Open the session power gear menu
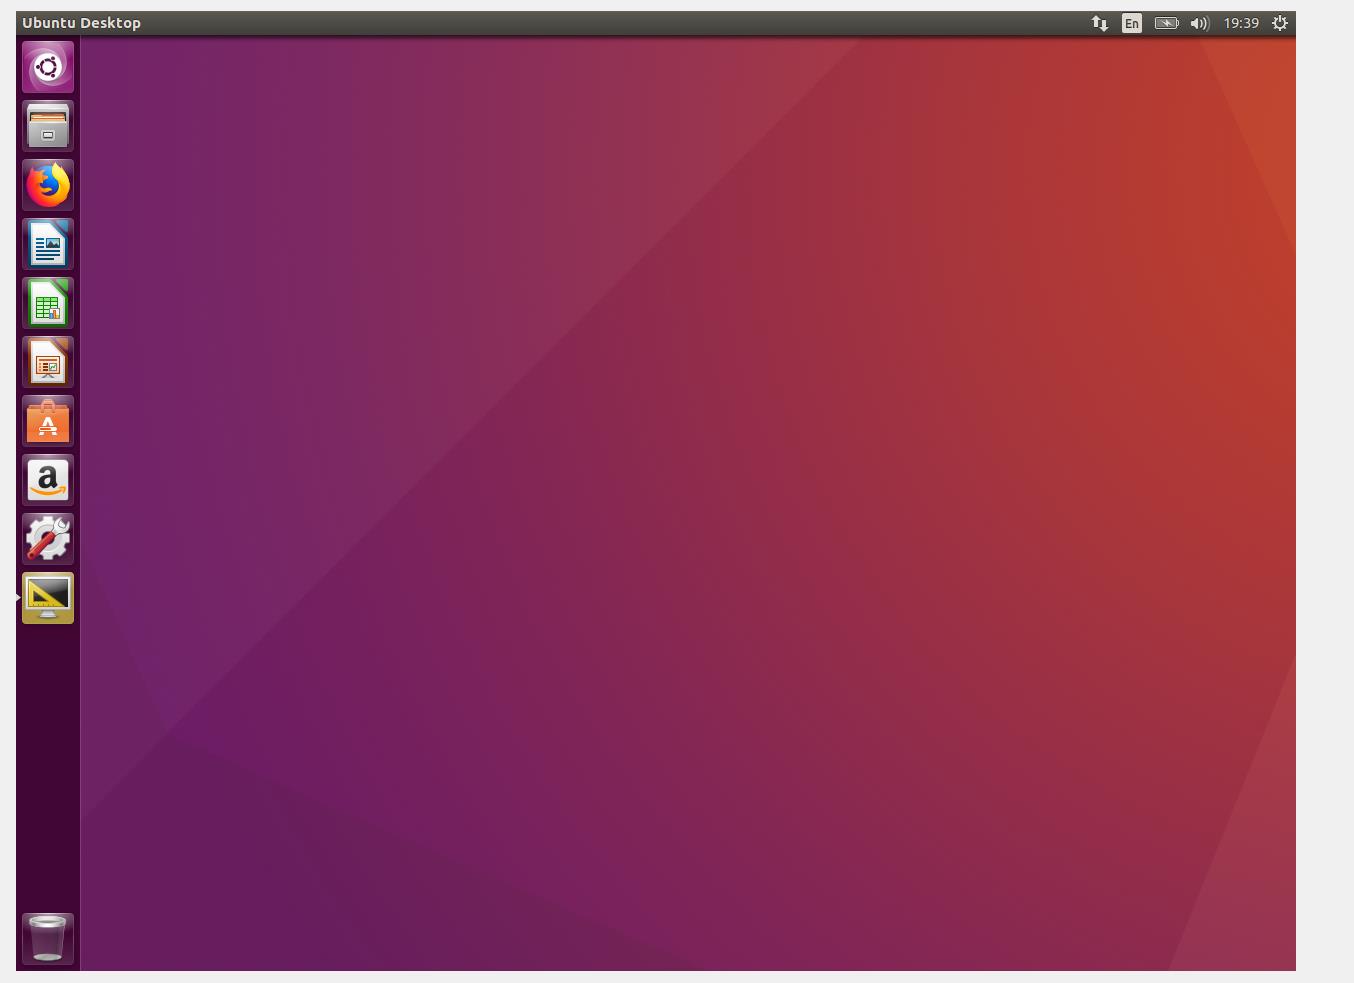 click(1280, 23)
